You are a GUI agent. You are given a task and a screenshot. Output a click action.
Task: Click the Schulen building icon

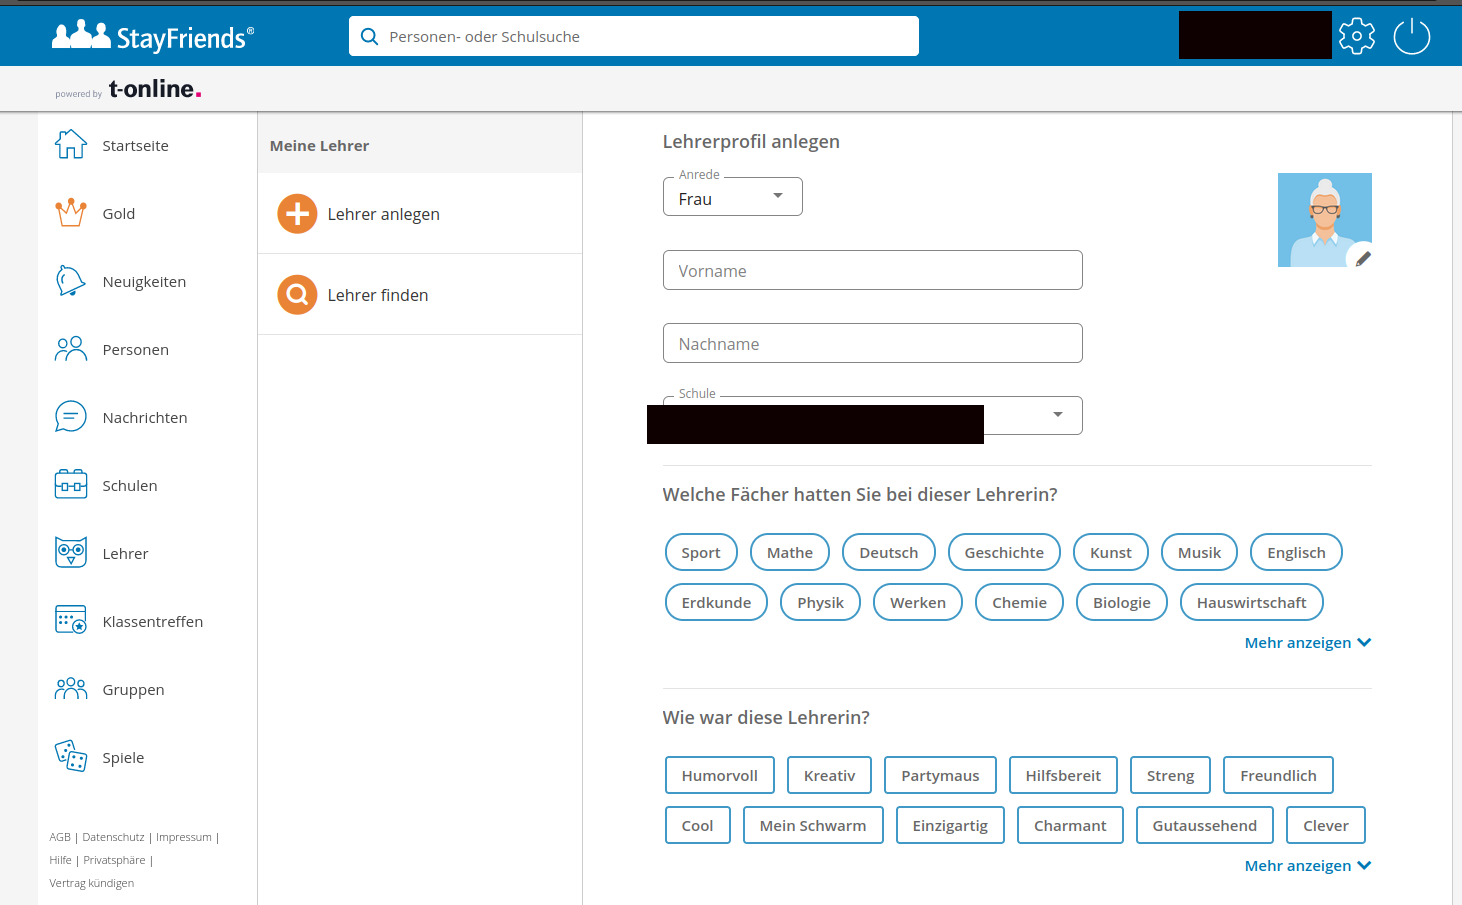point(71,485)
